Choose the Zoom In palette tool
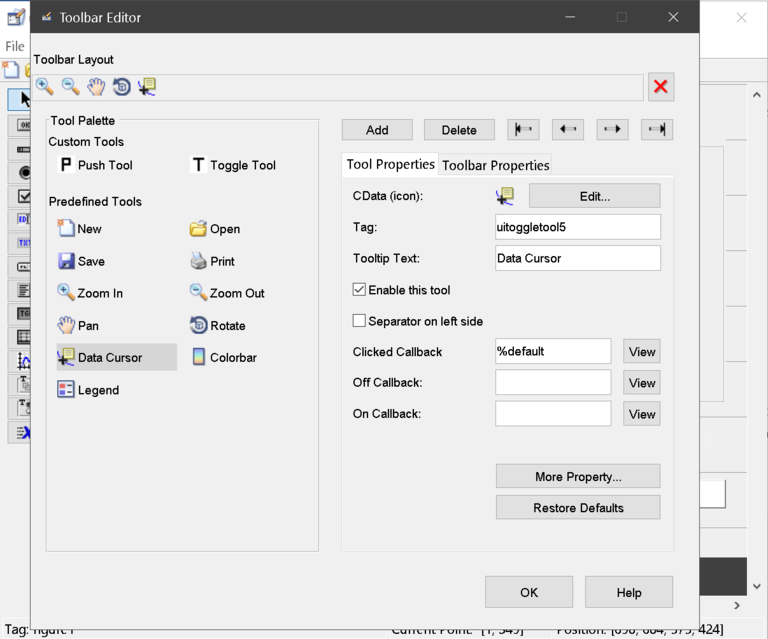Screen dimensions: 768x639 [x=90, y=293]
